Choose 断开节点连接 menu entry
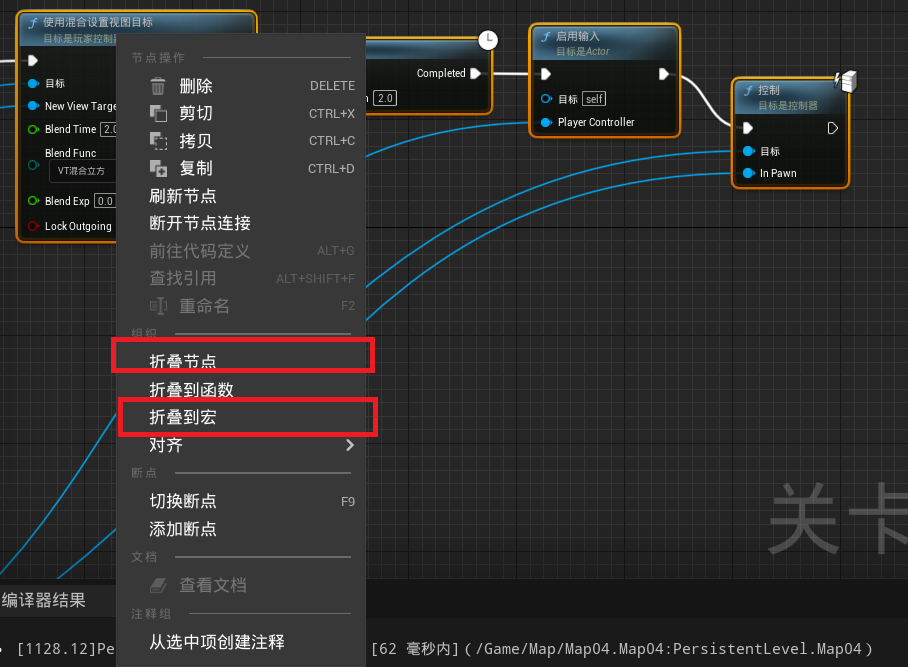 [x=241, y=223]
